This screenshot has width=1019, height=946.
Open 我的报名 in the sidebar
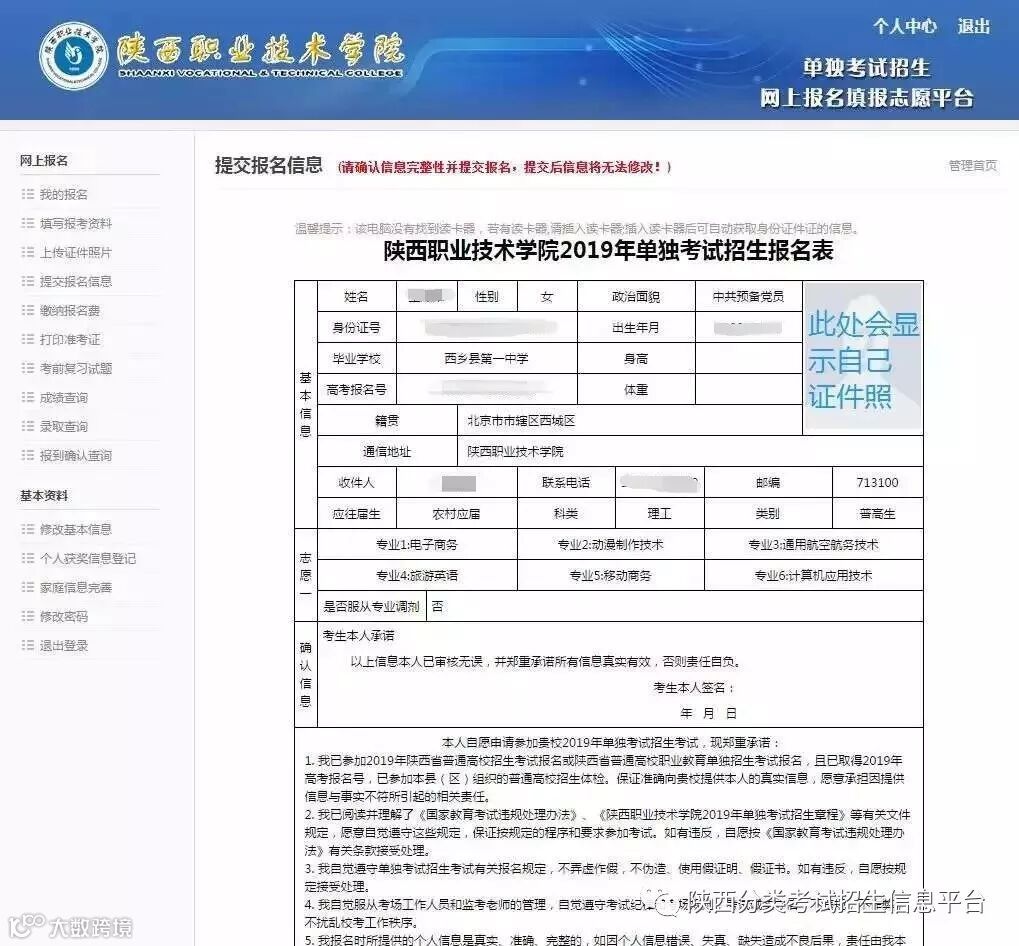tap(64, 194)
